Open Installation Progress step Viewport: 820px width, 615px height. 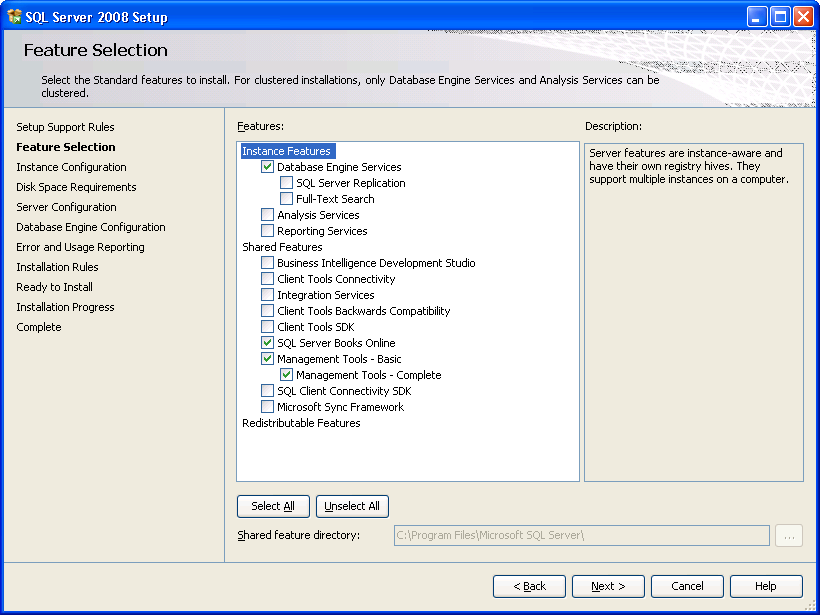[x=65, y=307]
